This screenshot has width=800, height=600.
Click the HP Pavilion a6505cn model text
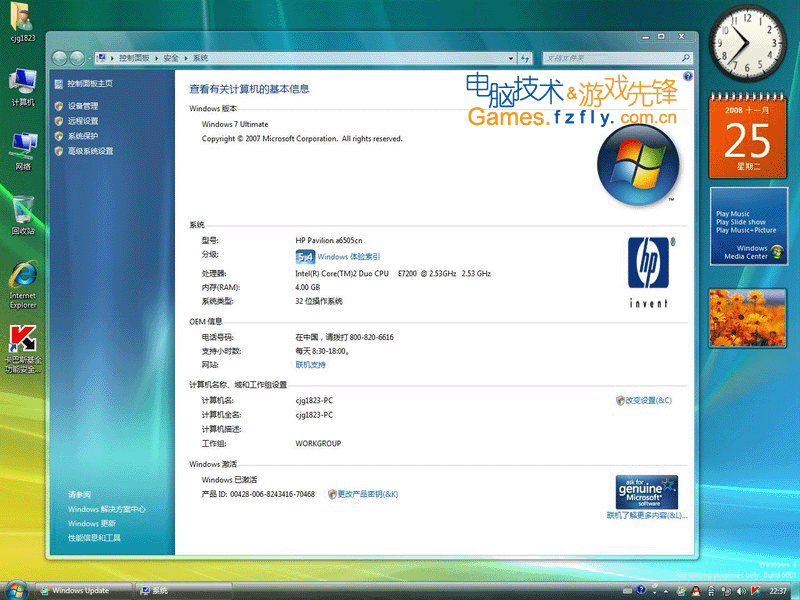click(x=329, y=240)
